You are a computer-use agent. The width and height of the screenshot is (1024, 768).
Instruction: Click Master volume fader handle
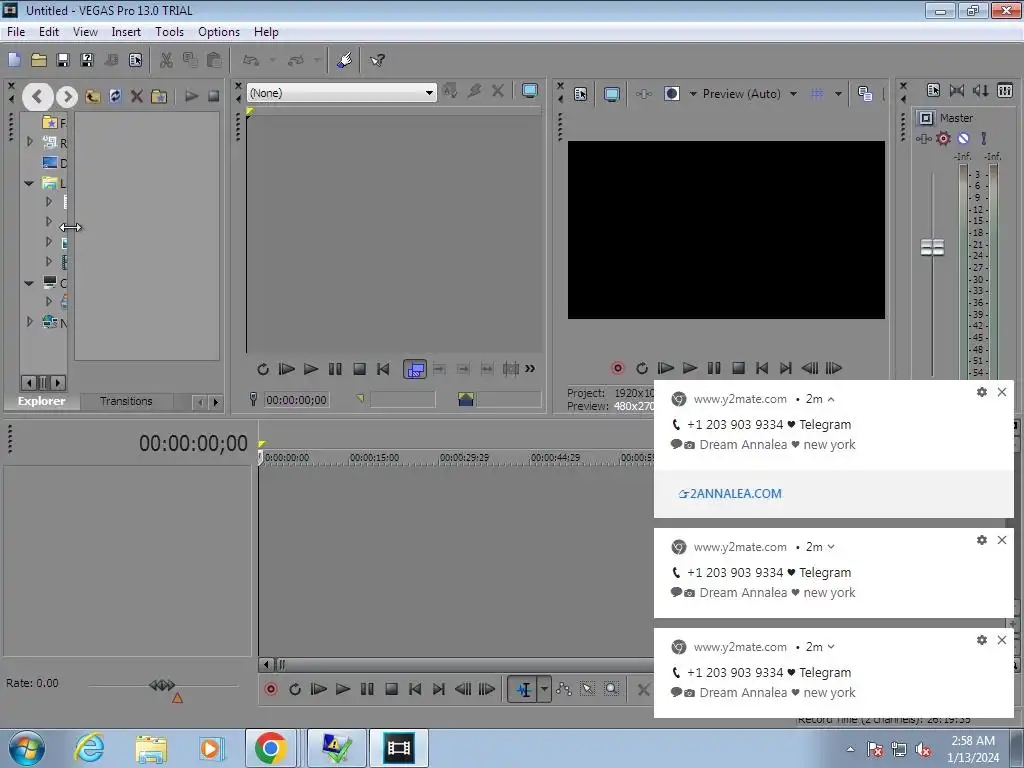tap(932, 247)
